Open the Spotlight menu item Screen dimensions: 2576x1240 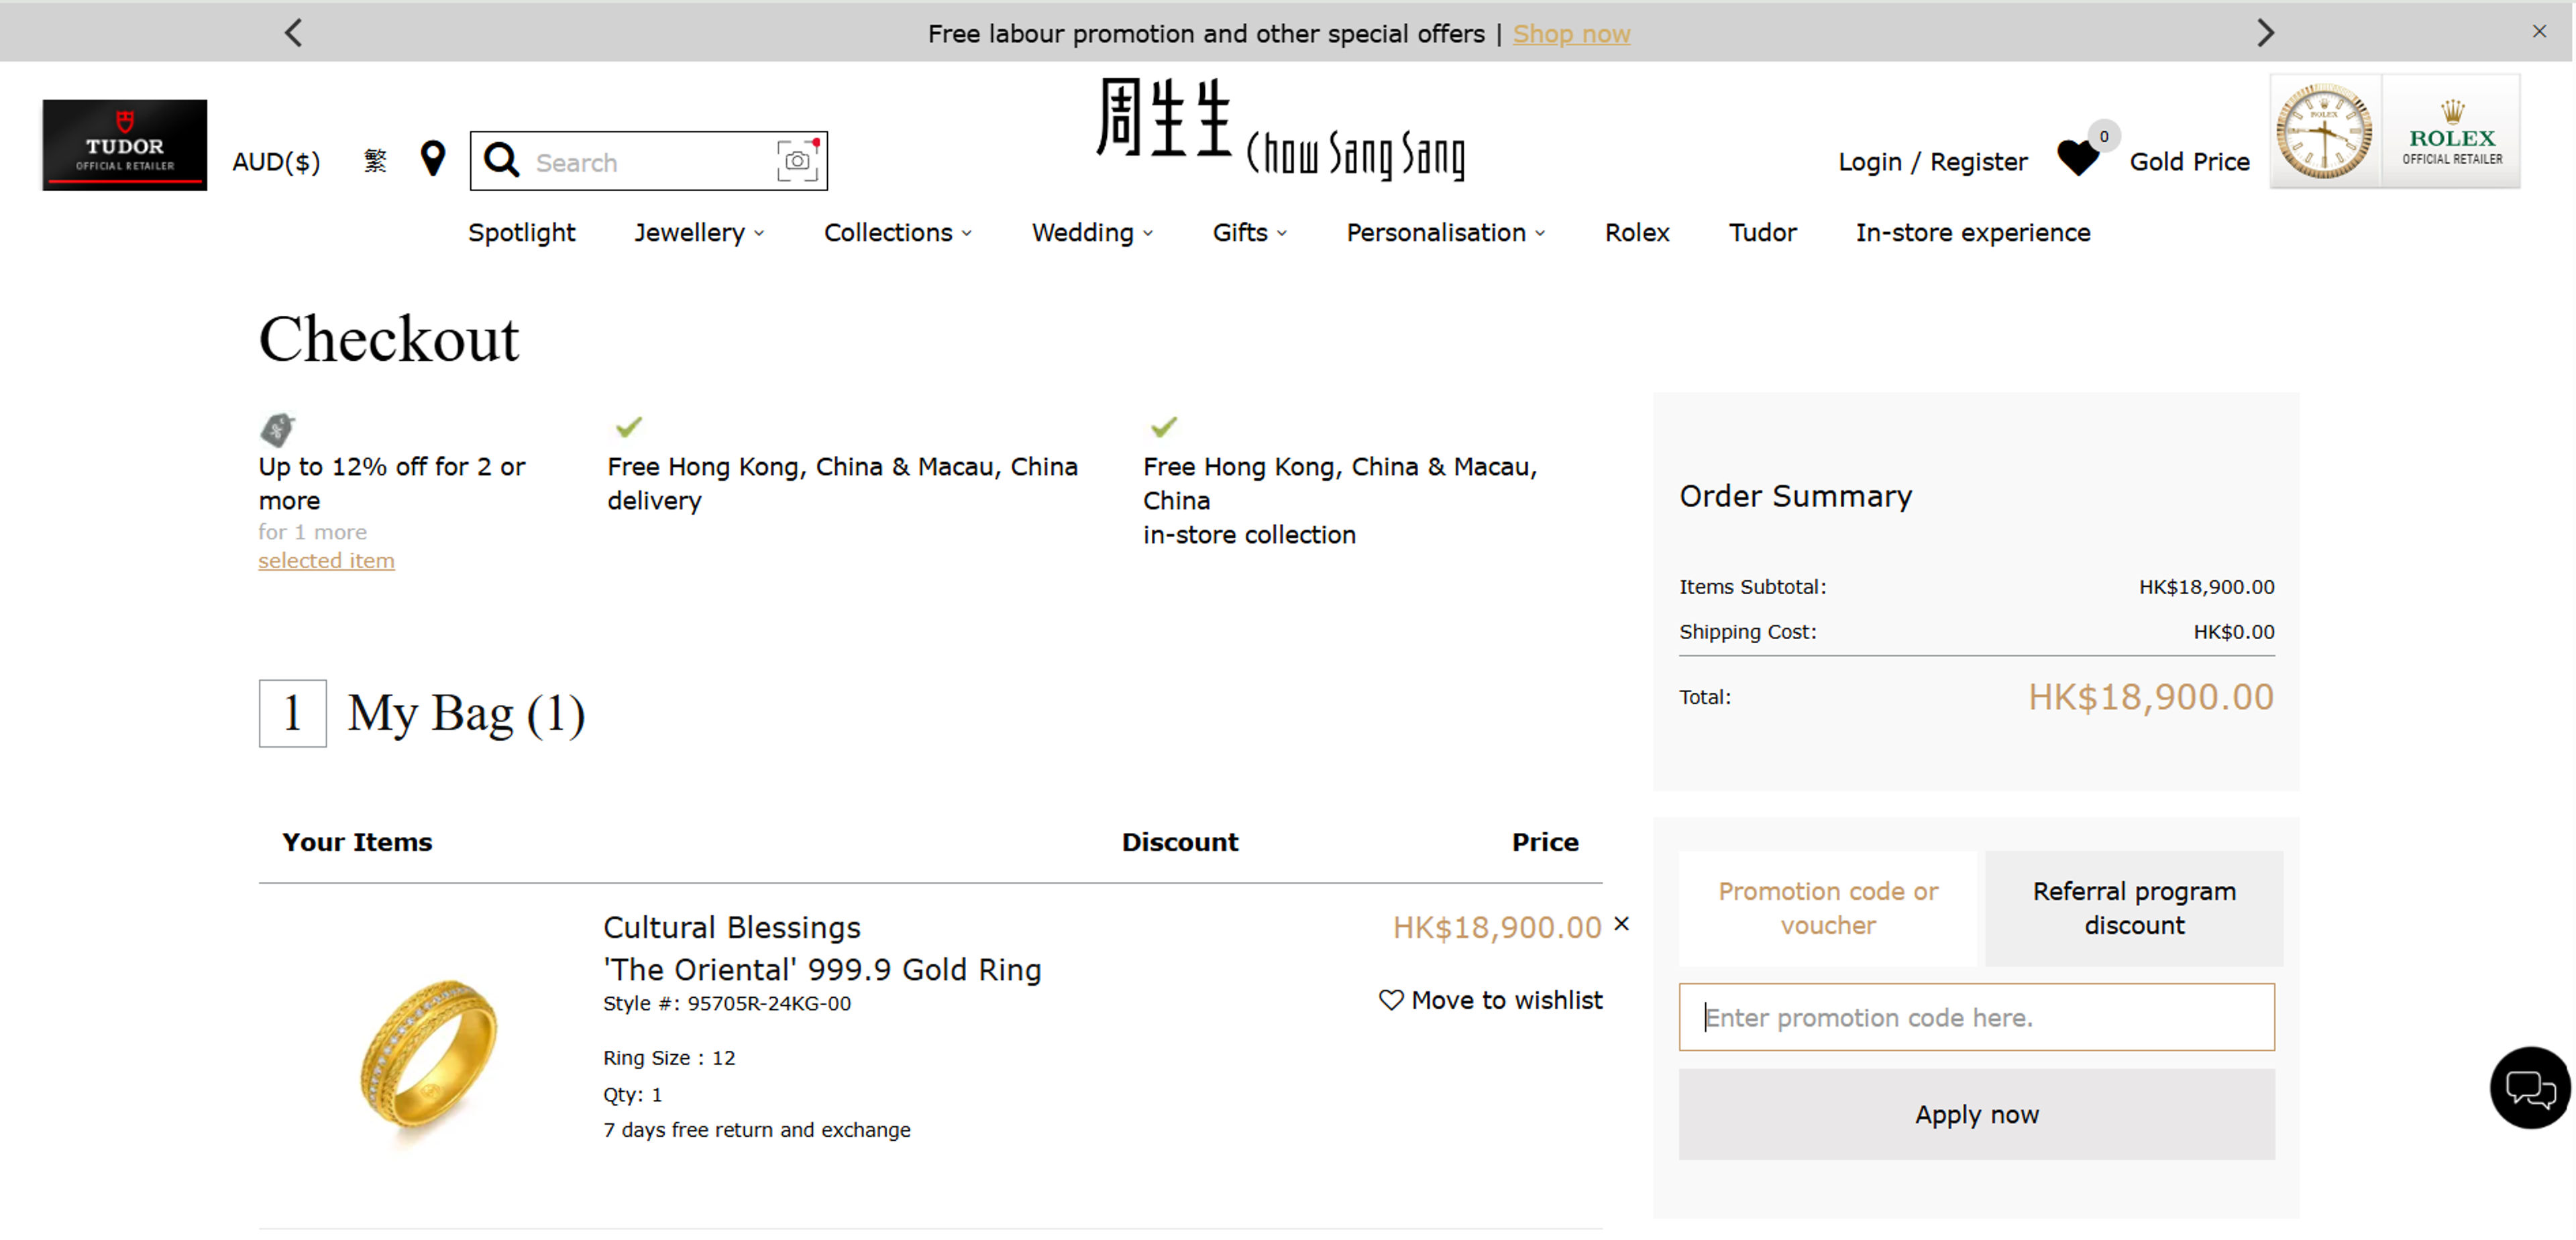(521, 233)
